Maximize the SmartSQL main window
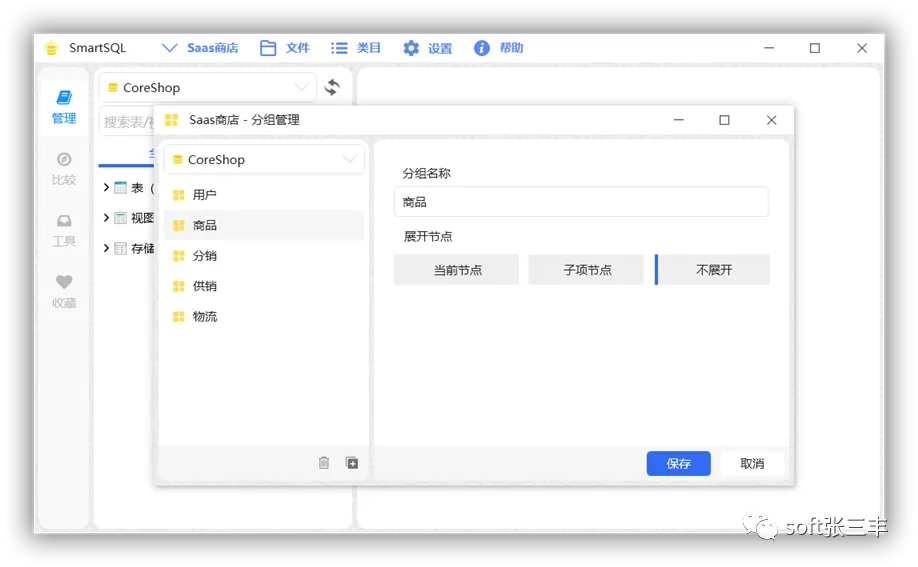The width and height of the screenshot is (918, 567). pyautogui.click(x=815, y=48)
